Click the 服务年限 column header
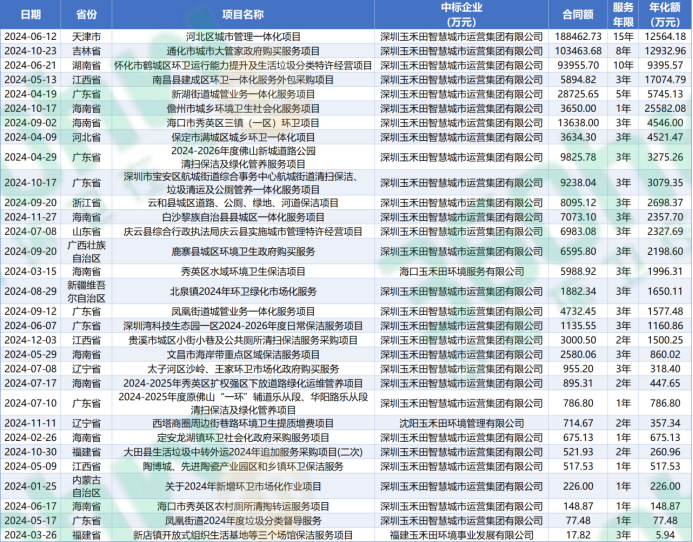The width and height of the screenshot is (693, 542). point(623,14)
